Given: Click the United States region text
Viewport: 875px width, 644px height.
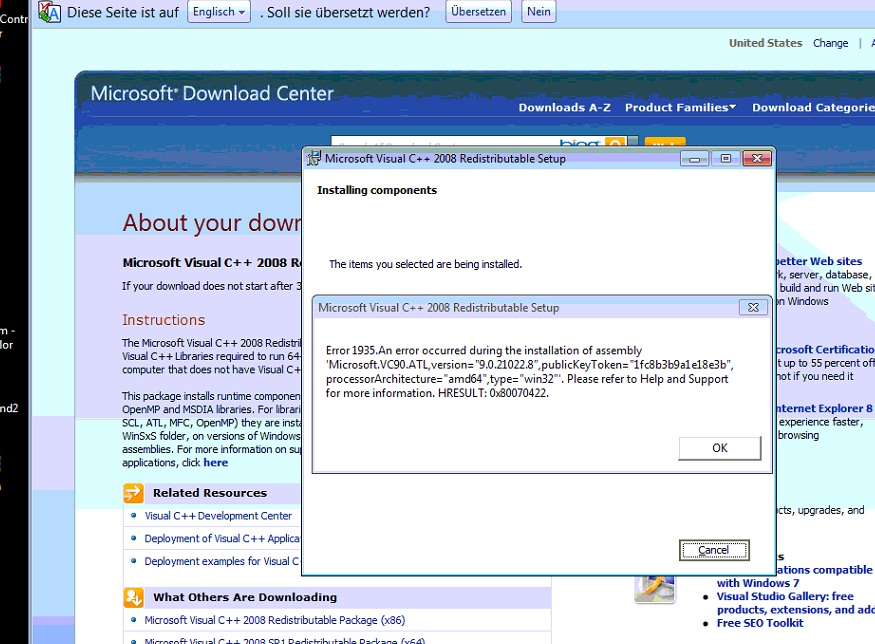Looking at the screenshot, I should 765,43.
